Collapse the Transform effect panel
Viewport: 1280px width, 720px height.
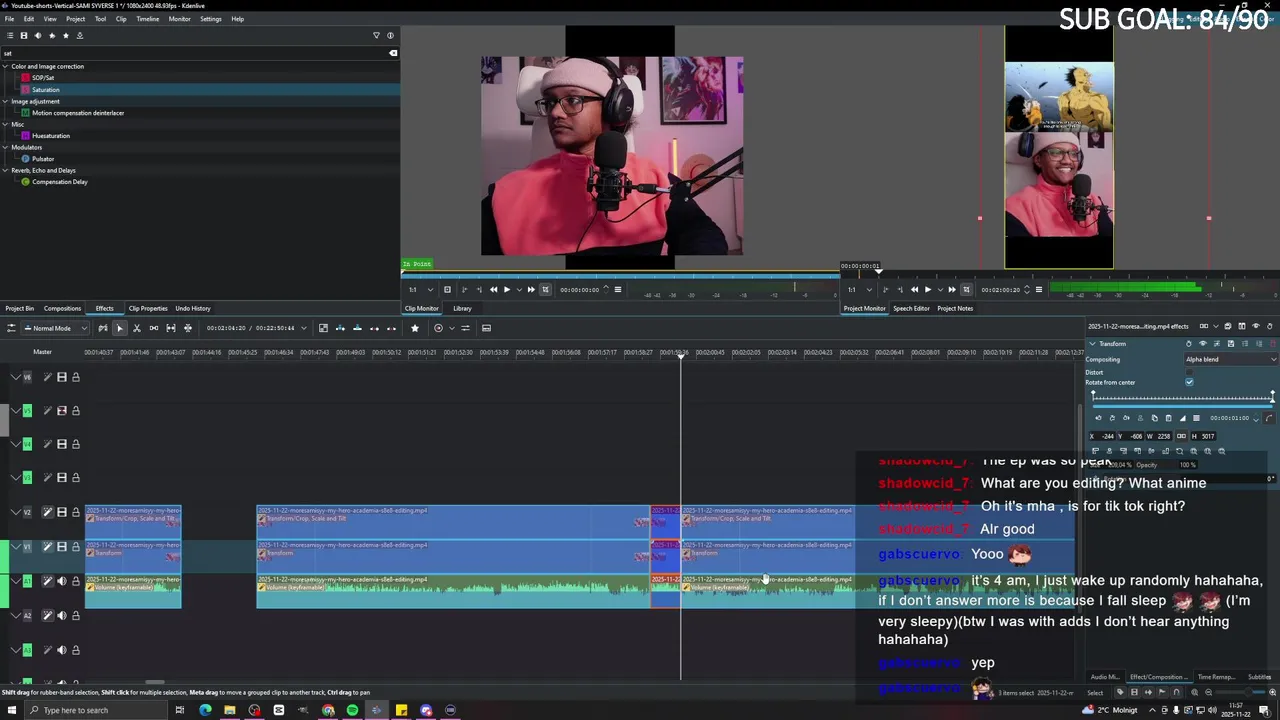[1092, 344]
